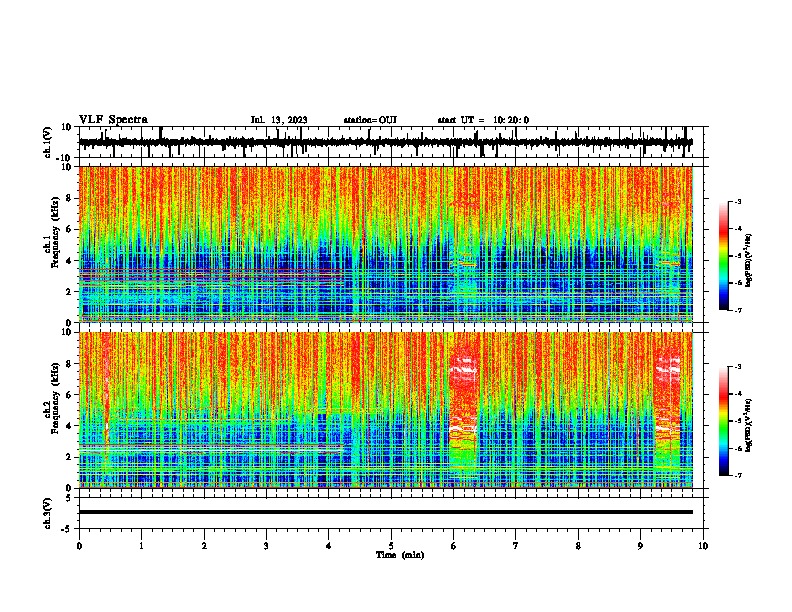Click the time axis tick label "8"
The width and height of the screenshot is (792, 612).
click(578, 546)
